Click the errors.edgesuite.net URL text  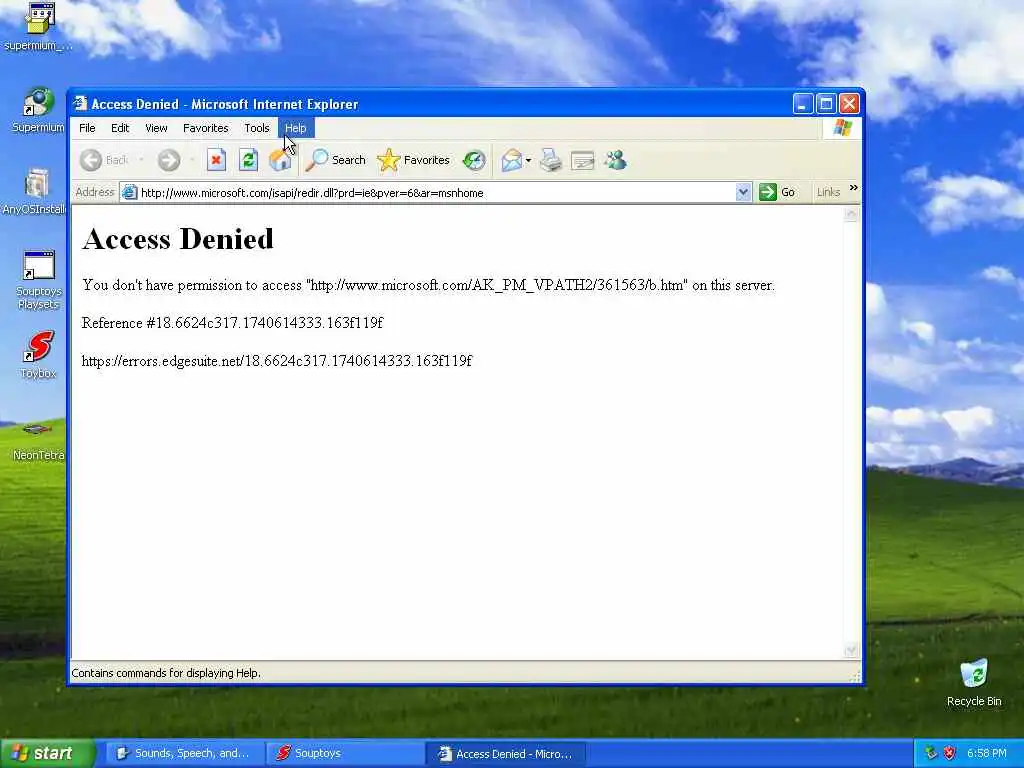point(277,360)
